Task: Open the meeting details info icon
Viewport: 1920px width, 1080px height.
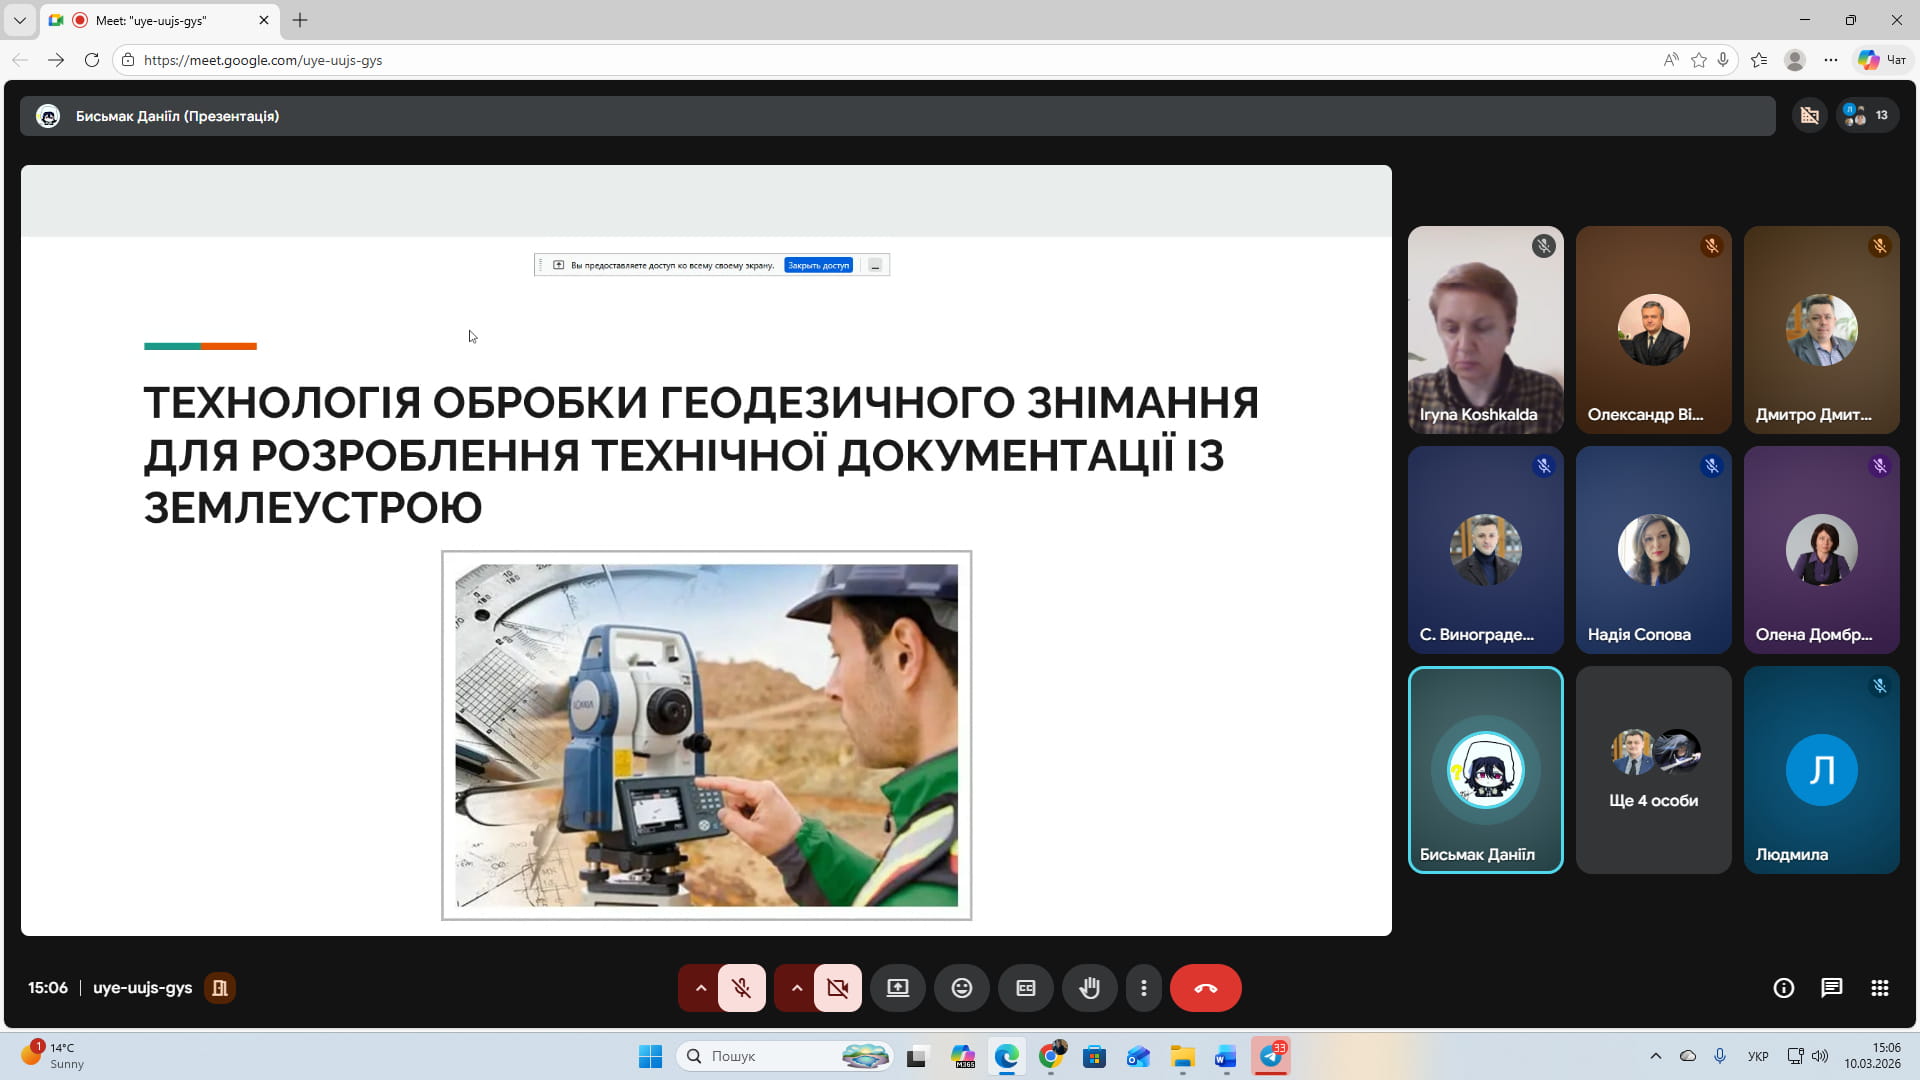Action: point(1783,988)
